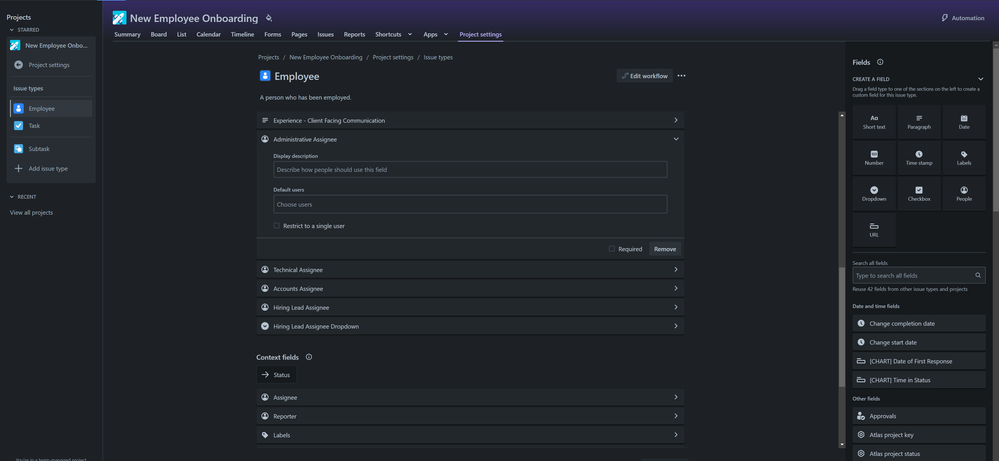Click the URL field type tile
This screenshot has width=999, height=461.
tap(873, 230)
